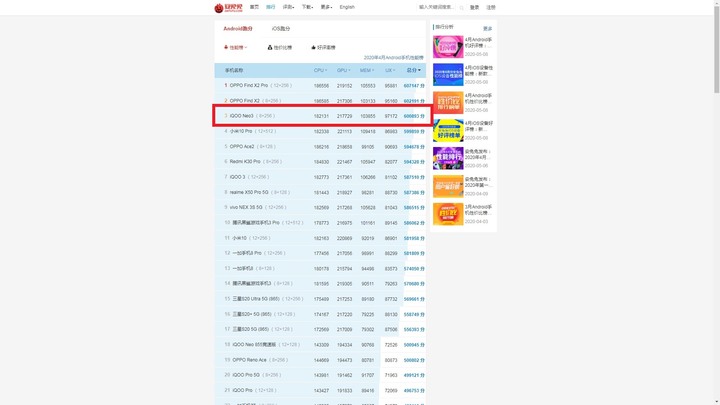This screenshot has height=405, width=720.
Task: Open the yellow 4月iOS设备好评榜 thumbnail
Action: 448,130
